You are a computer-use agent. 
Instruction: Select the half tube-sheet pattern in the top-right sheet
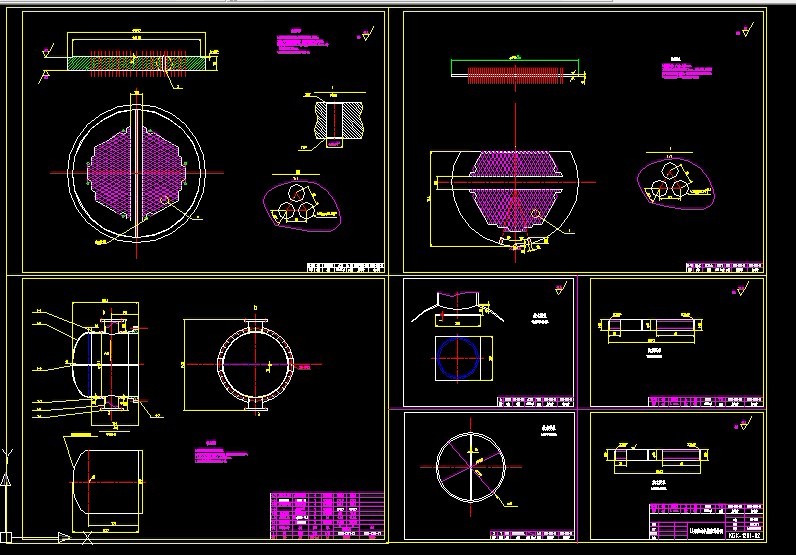pos(515,190)
